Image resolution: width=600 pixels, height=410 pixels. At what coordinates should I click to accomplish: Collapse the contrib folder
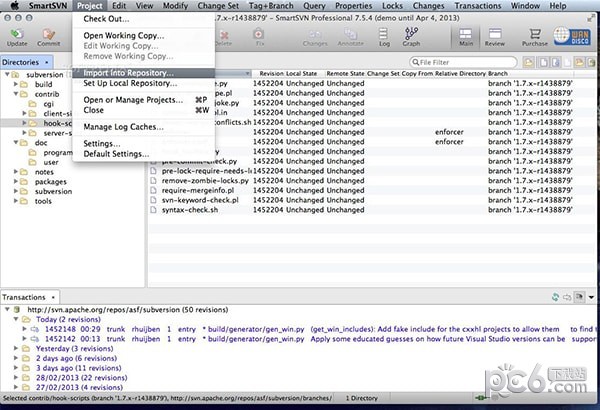[x=16, y=94]
